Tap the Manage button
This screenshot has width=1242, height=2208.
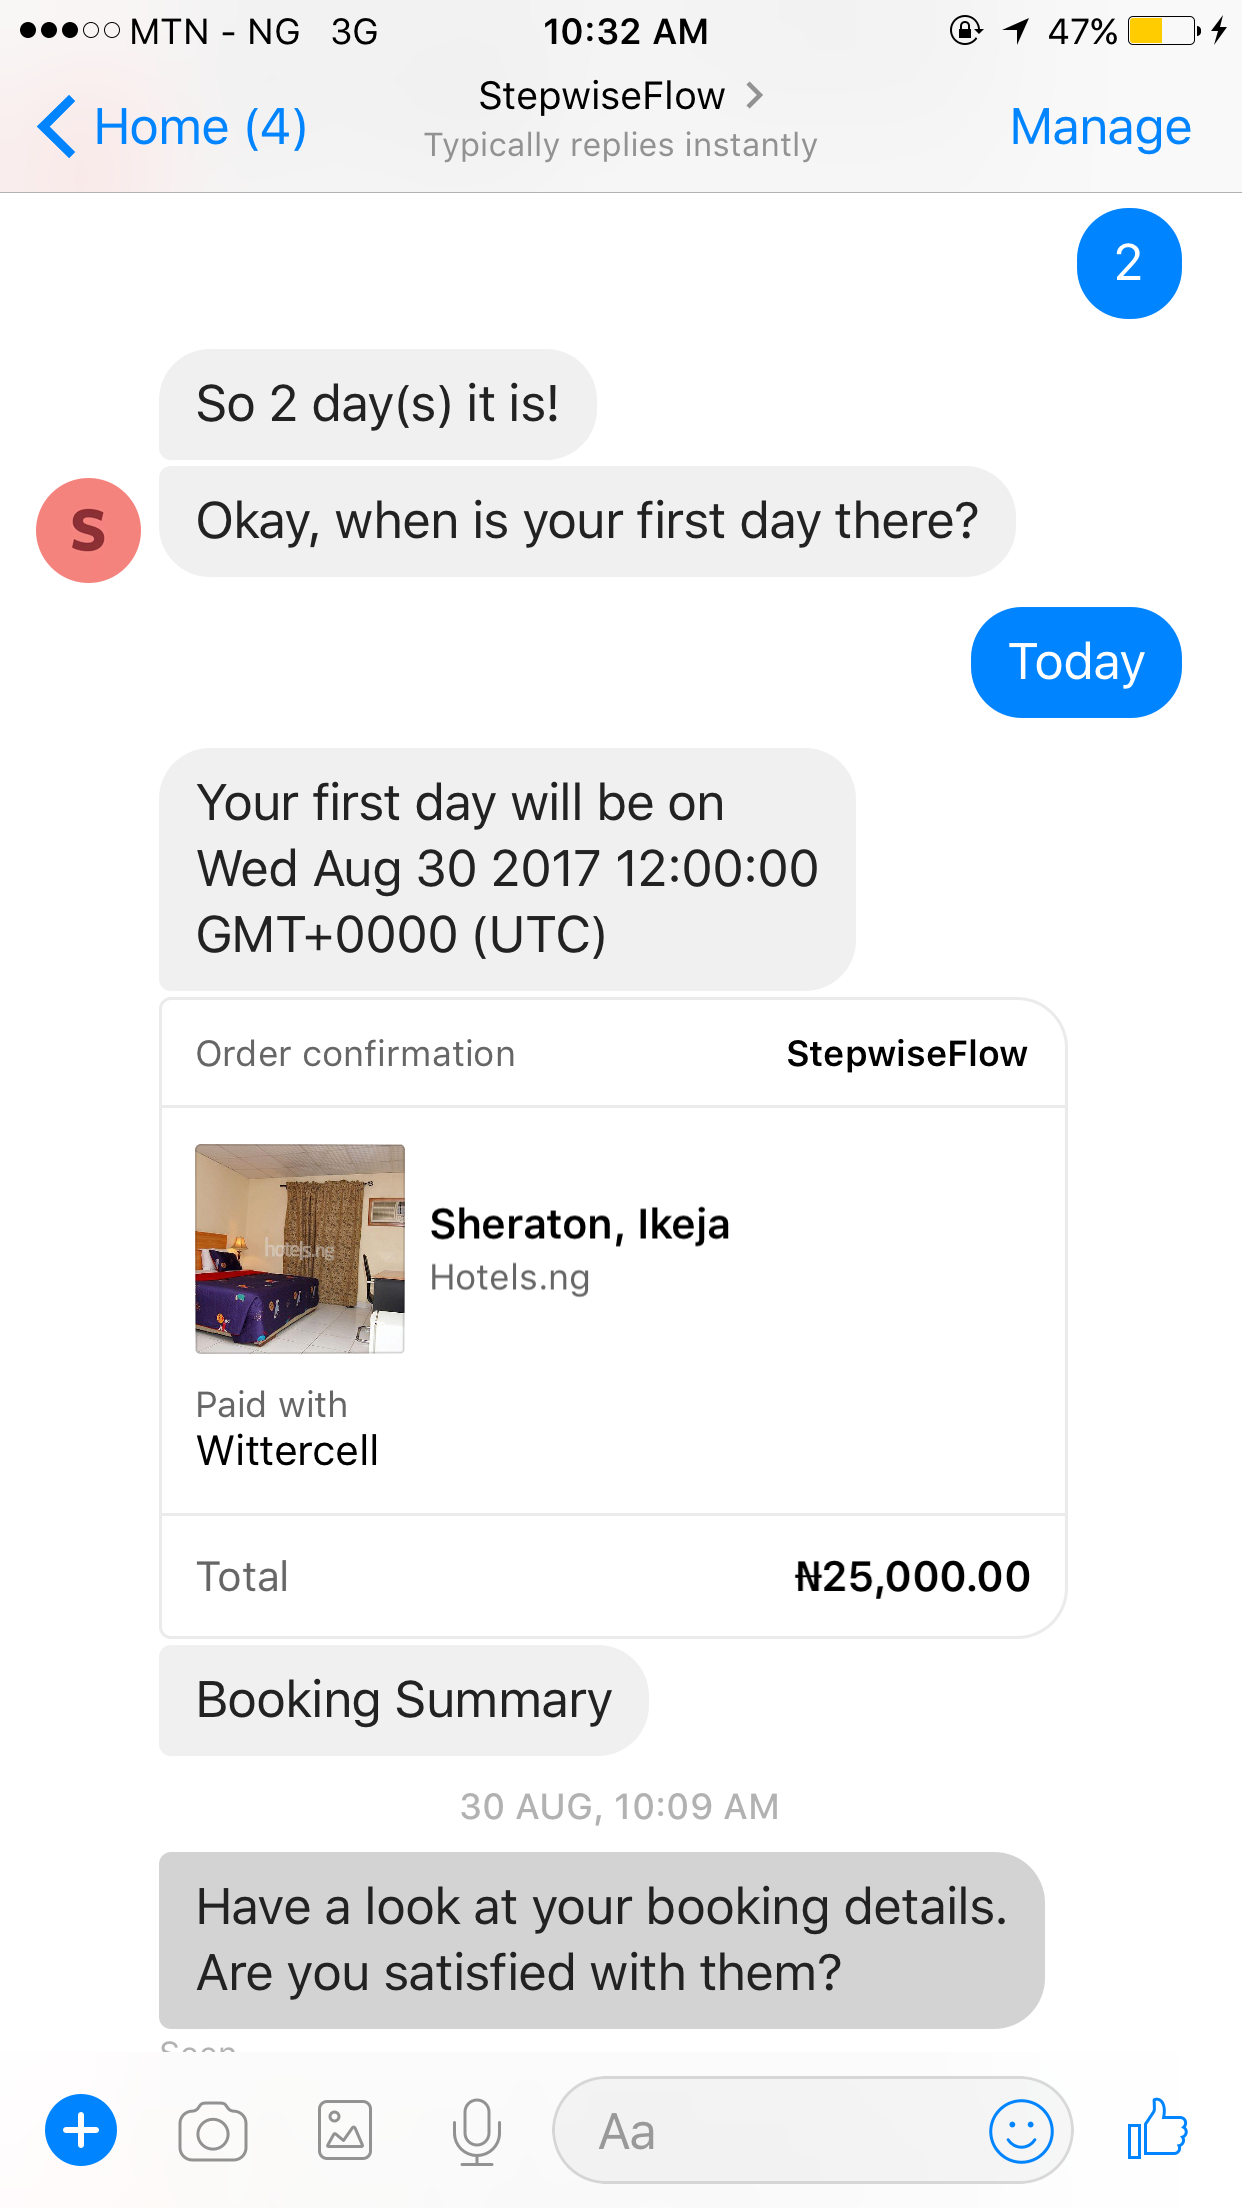point(1100,127)
